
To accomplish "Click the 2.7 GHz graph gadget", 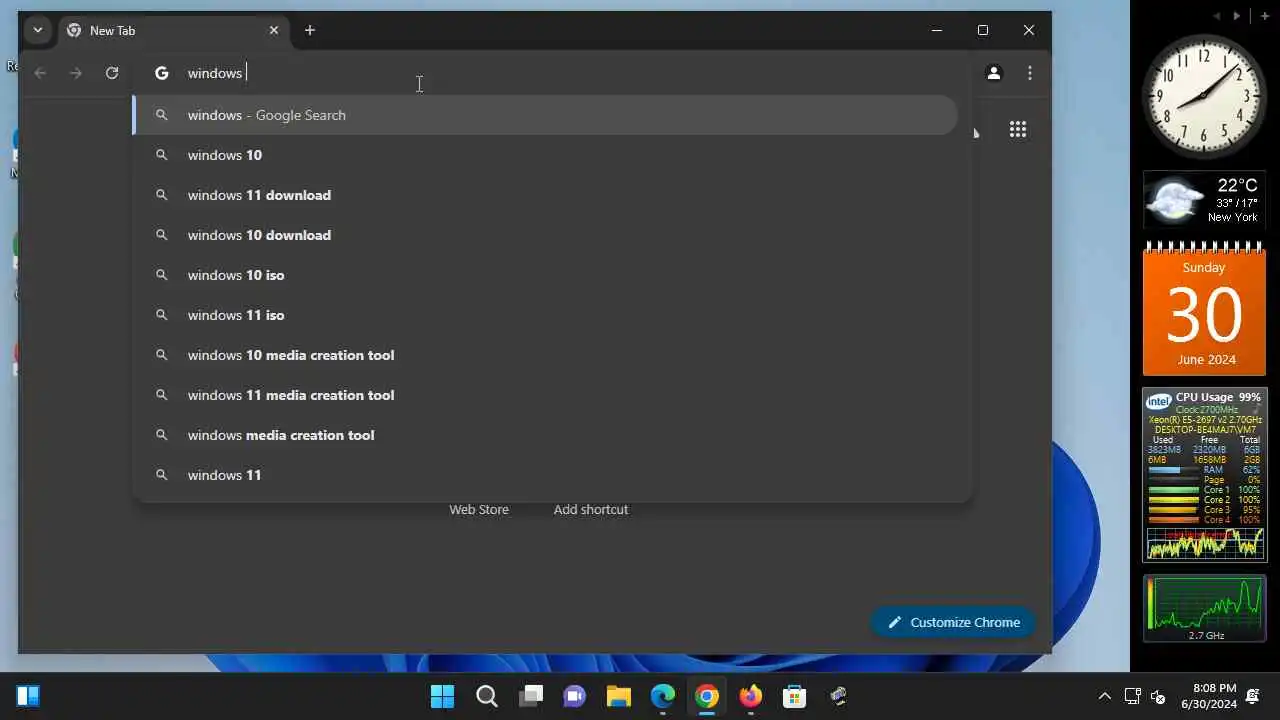I will 1204,609.
